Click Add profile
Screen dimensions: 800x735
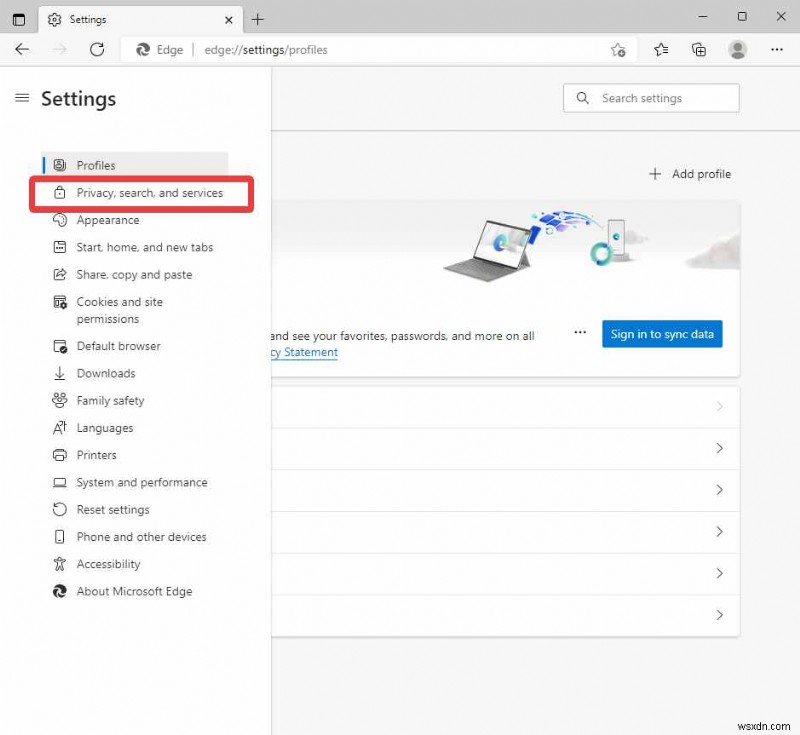click(689, 173)
